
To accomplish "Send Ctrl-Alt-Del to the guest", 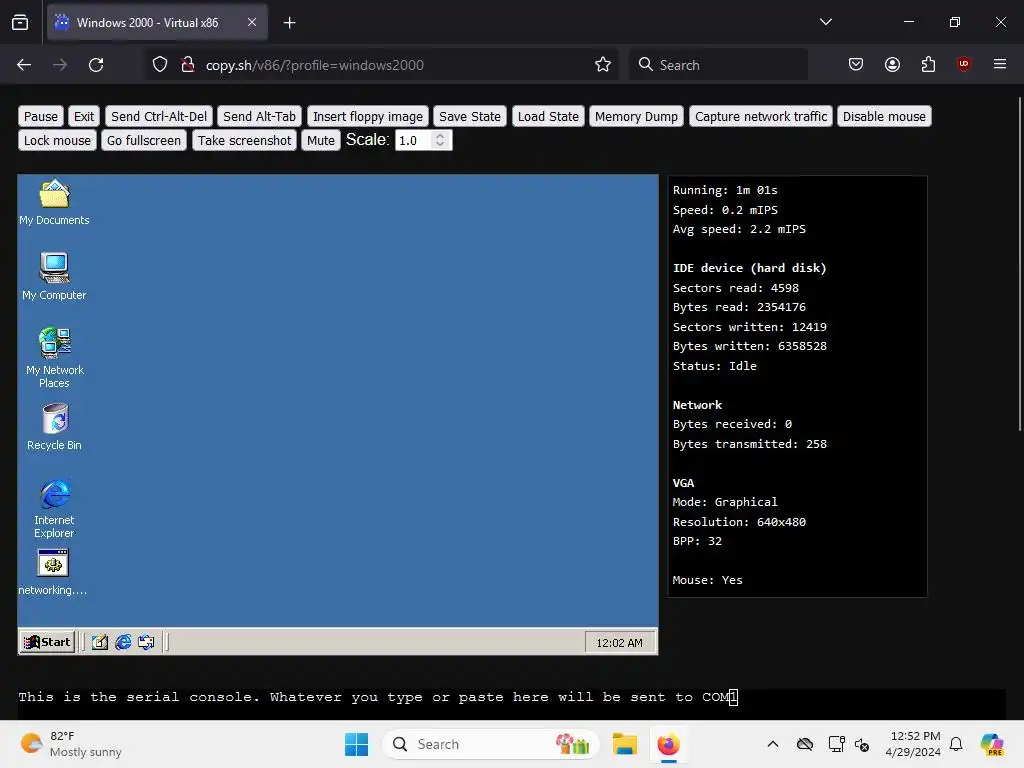I will [159, 116].
